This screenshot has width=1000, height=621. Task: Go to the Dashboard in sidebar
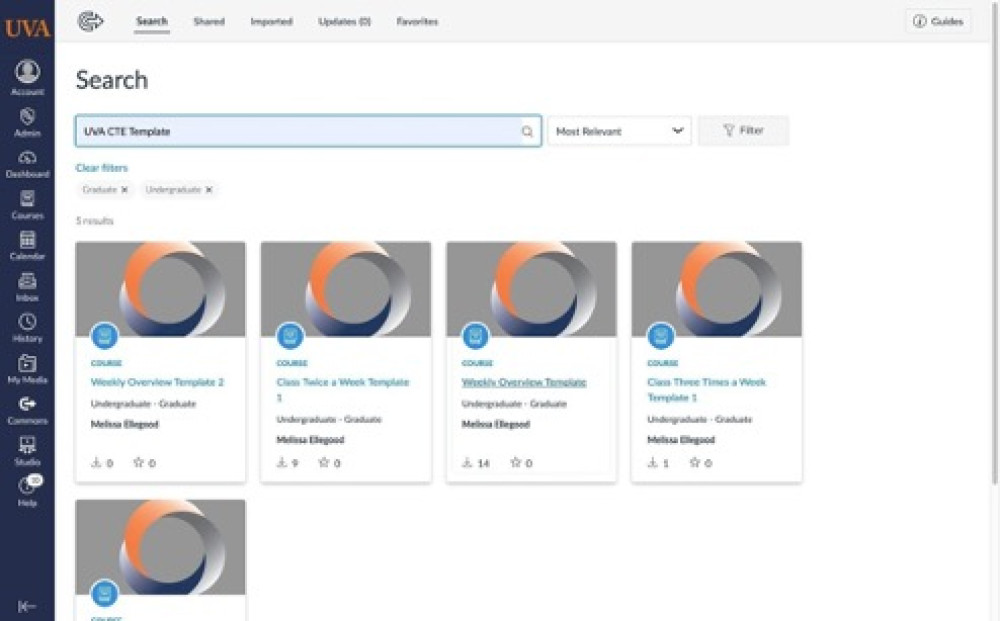[x=27, y=164]
